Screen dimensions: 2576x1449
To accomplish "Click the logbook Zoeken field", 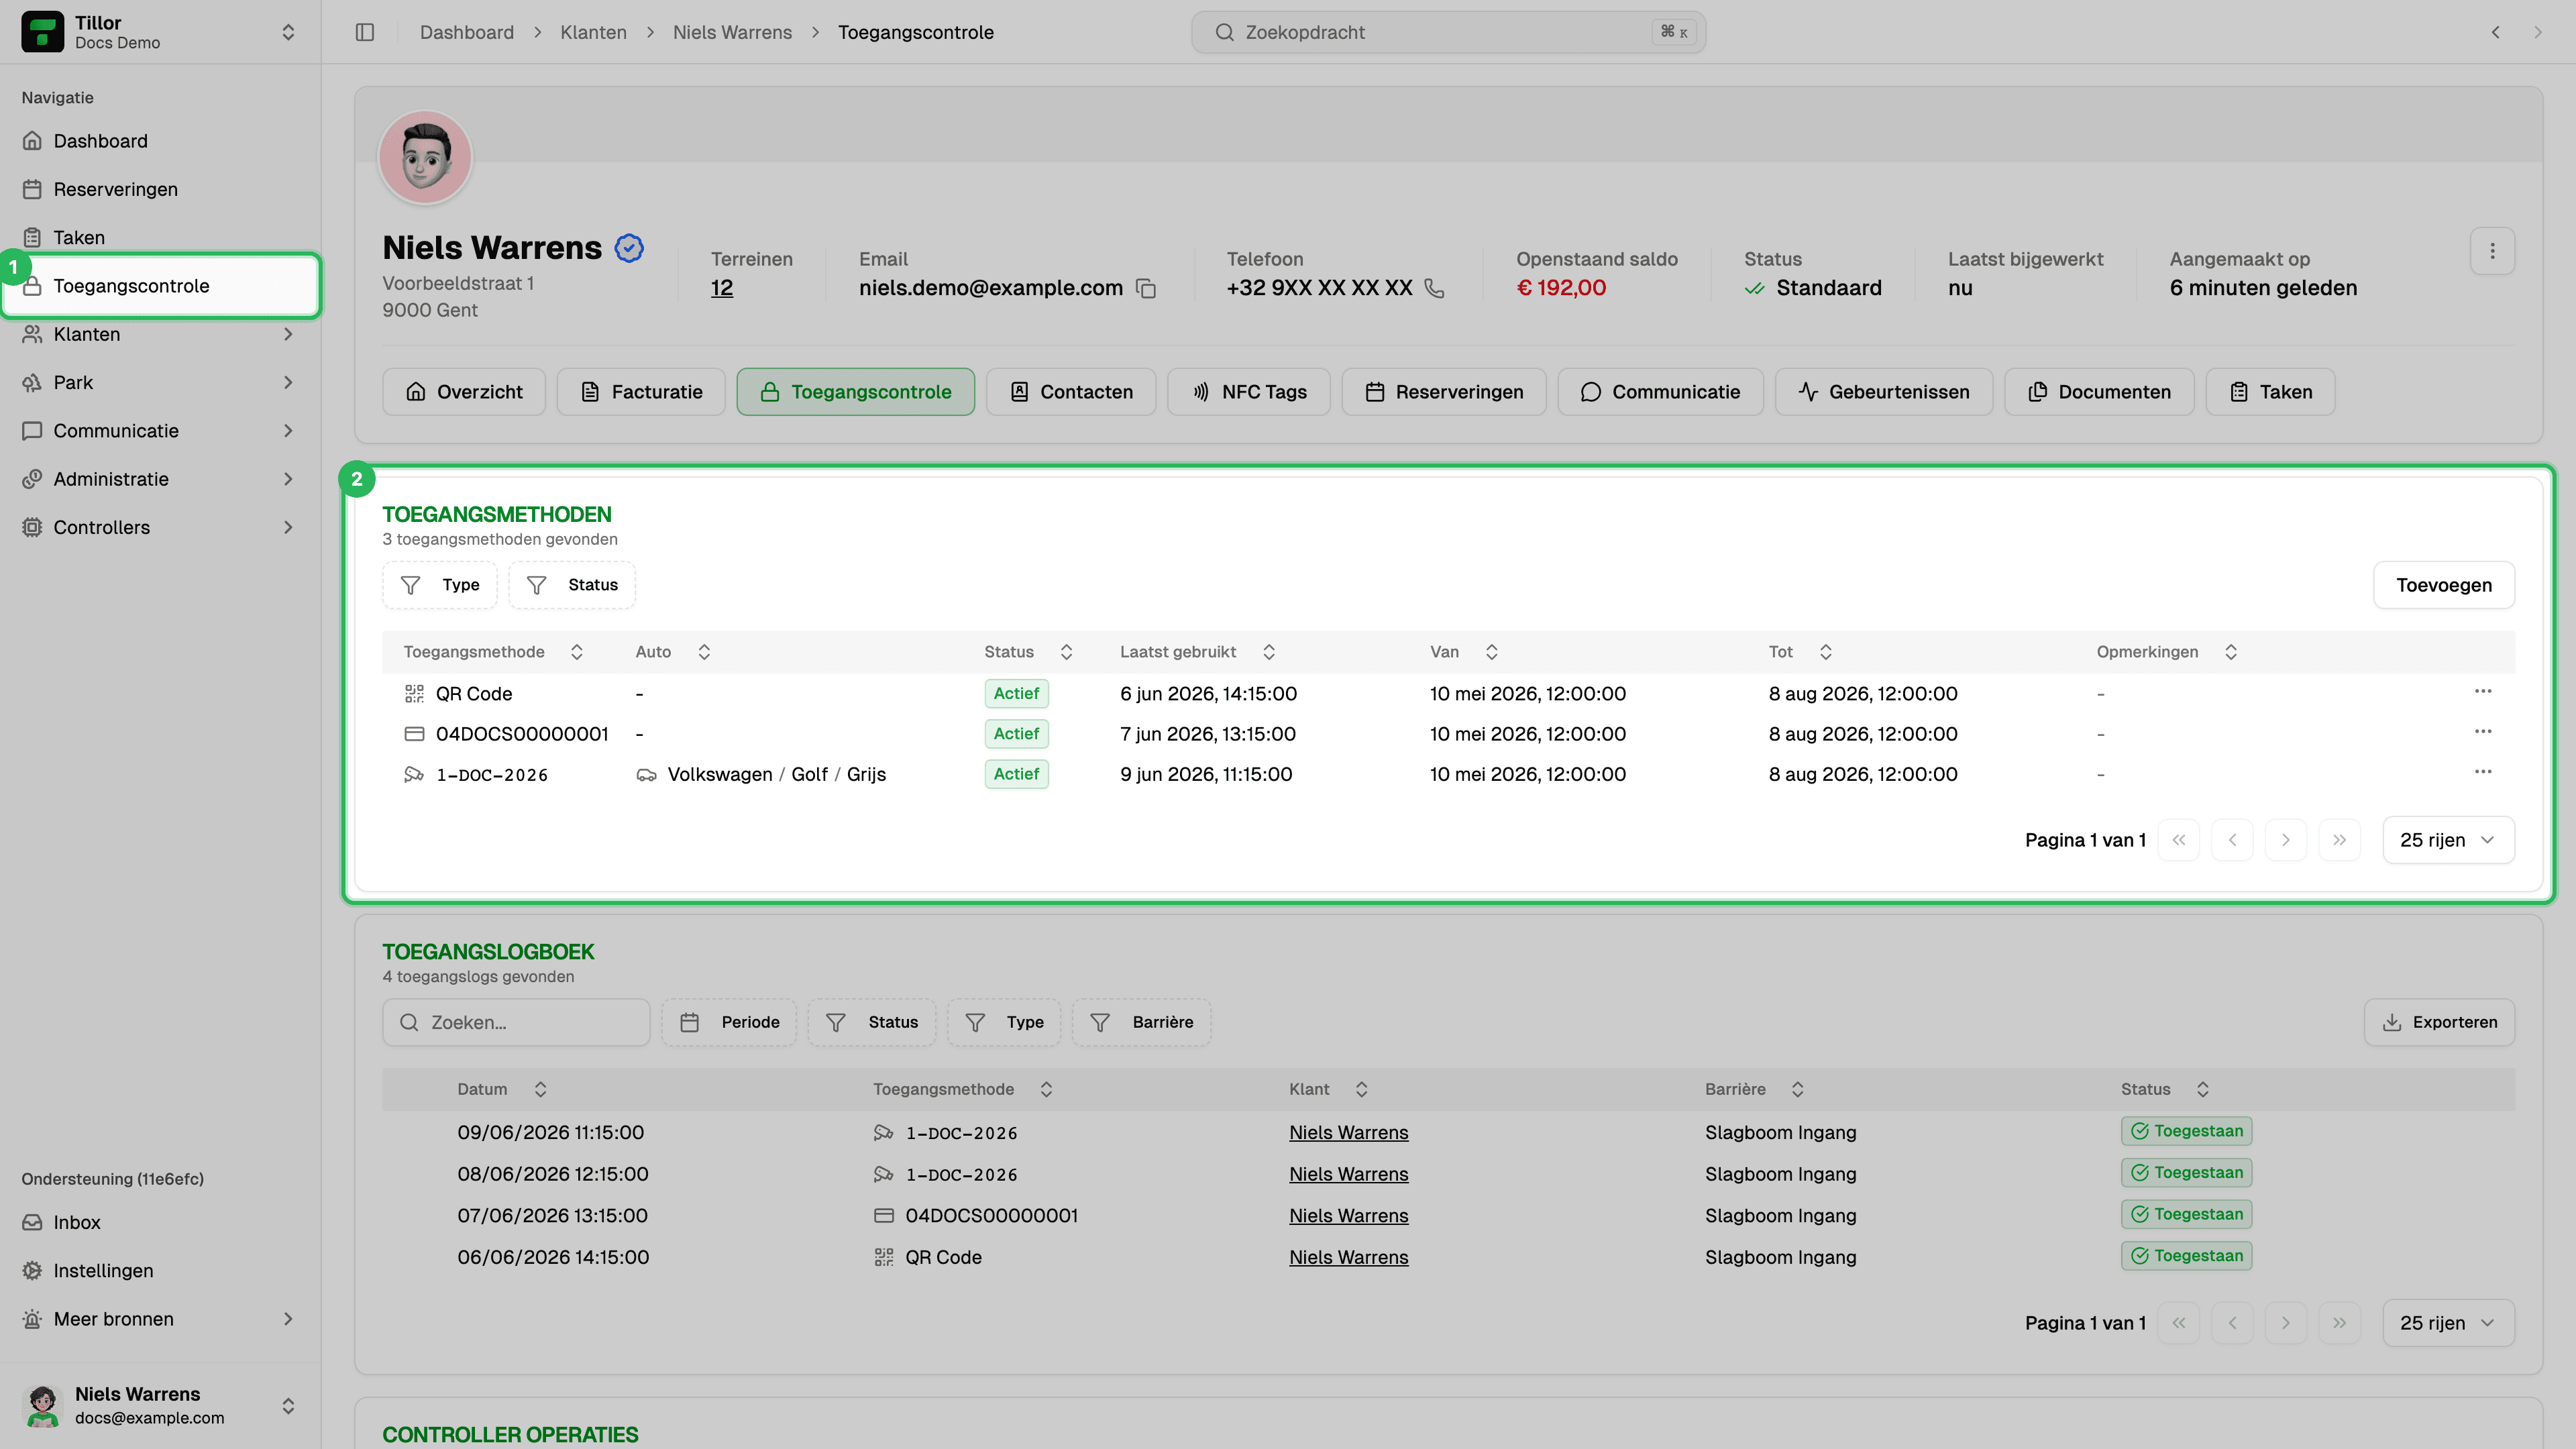I will pos(516,1022).
